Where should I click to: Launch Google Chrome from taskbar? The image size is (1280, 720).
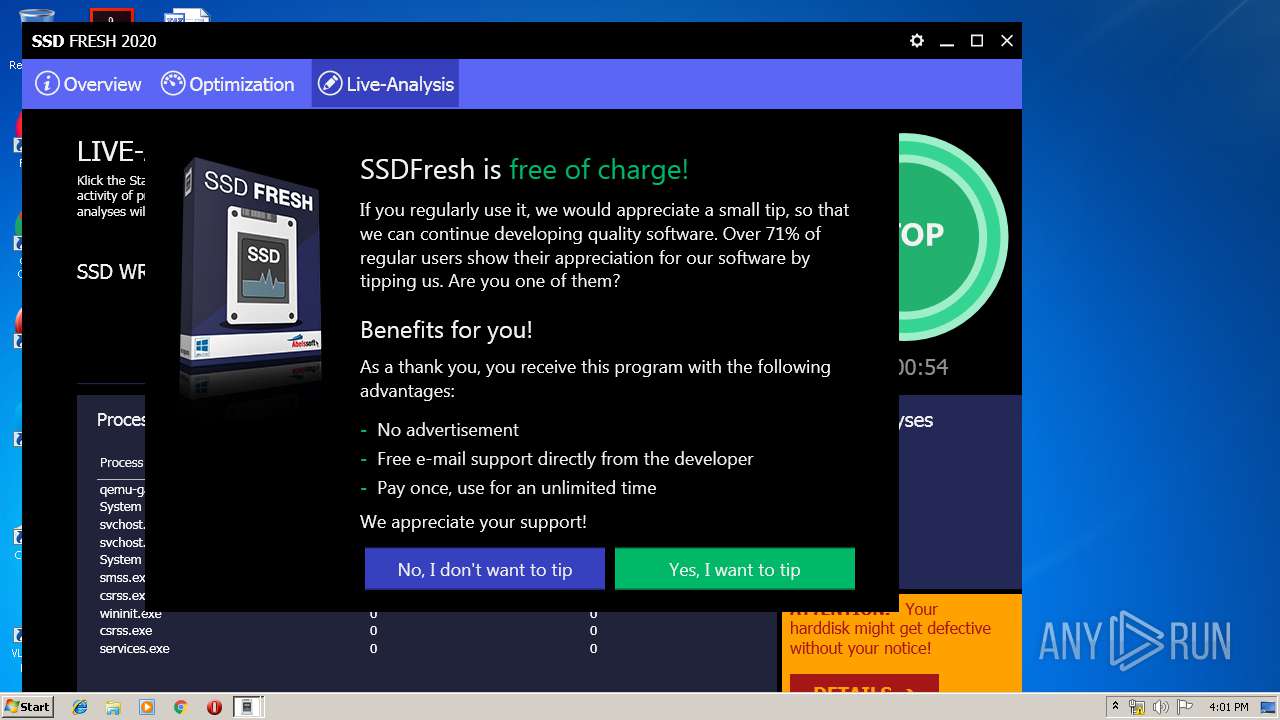180,707
